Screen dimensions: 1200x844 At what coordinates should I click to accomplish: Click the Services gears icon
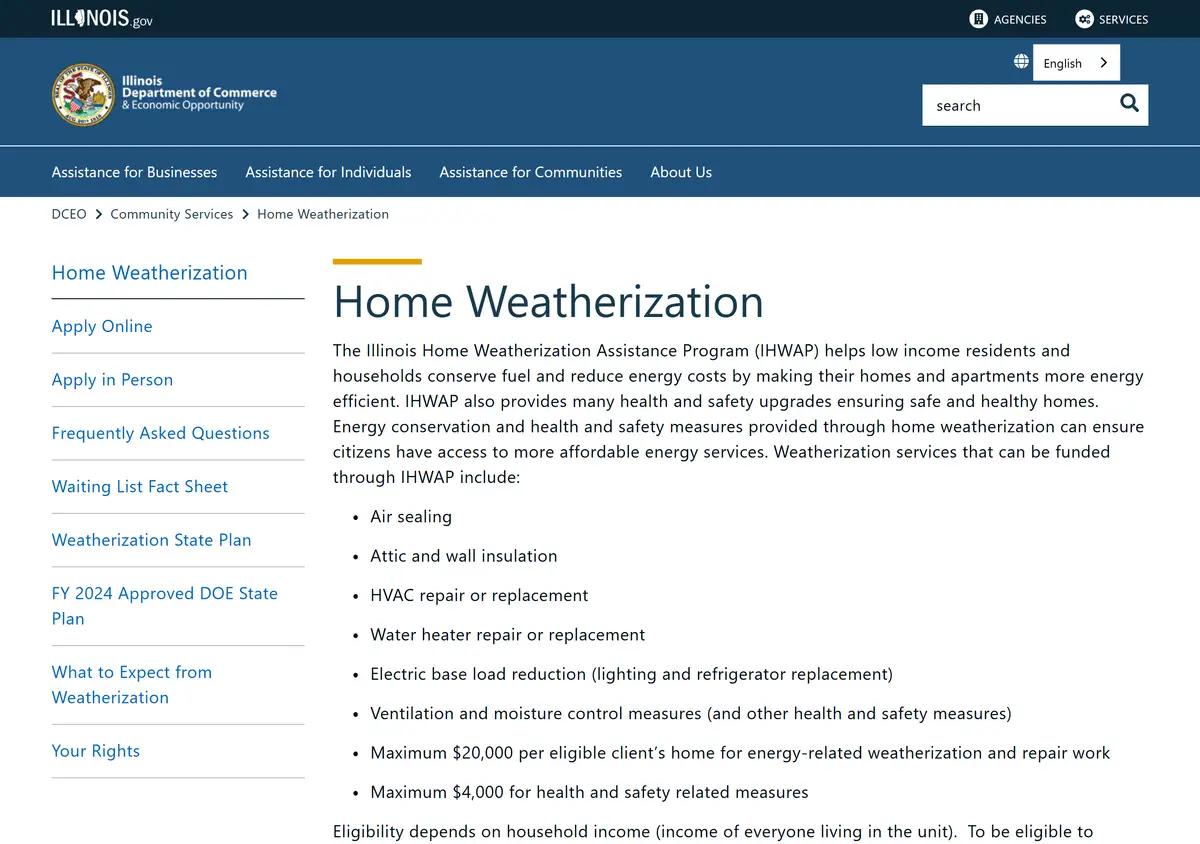click(1084, 19)
